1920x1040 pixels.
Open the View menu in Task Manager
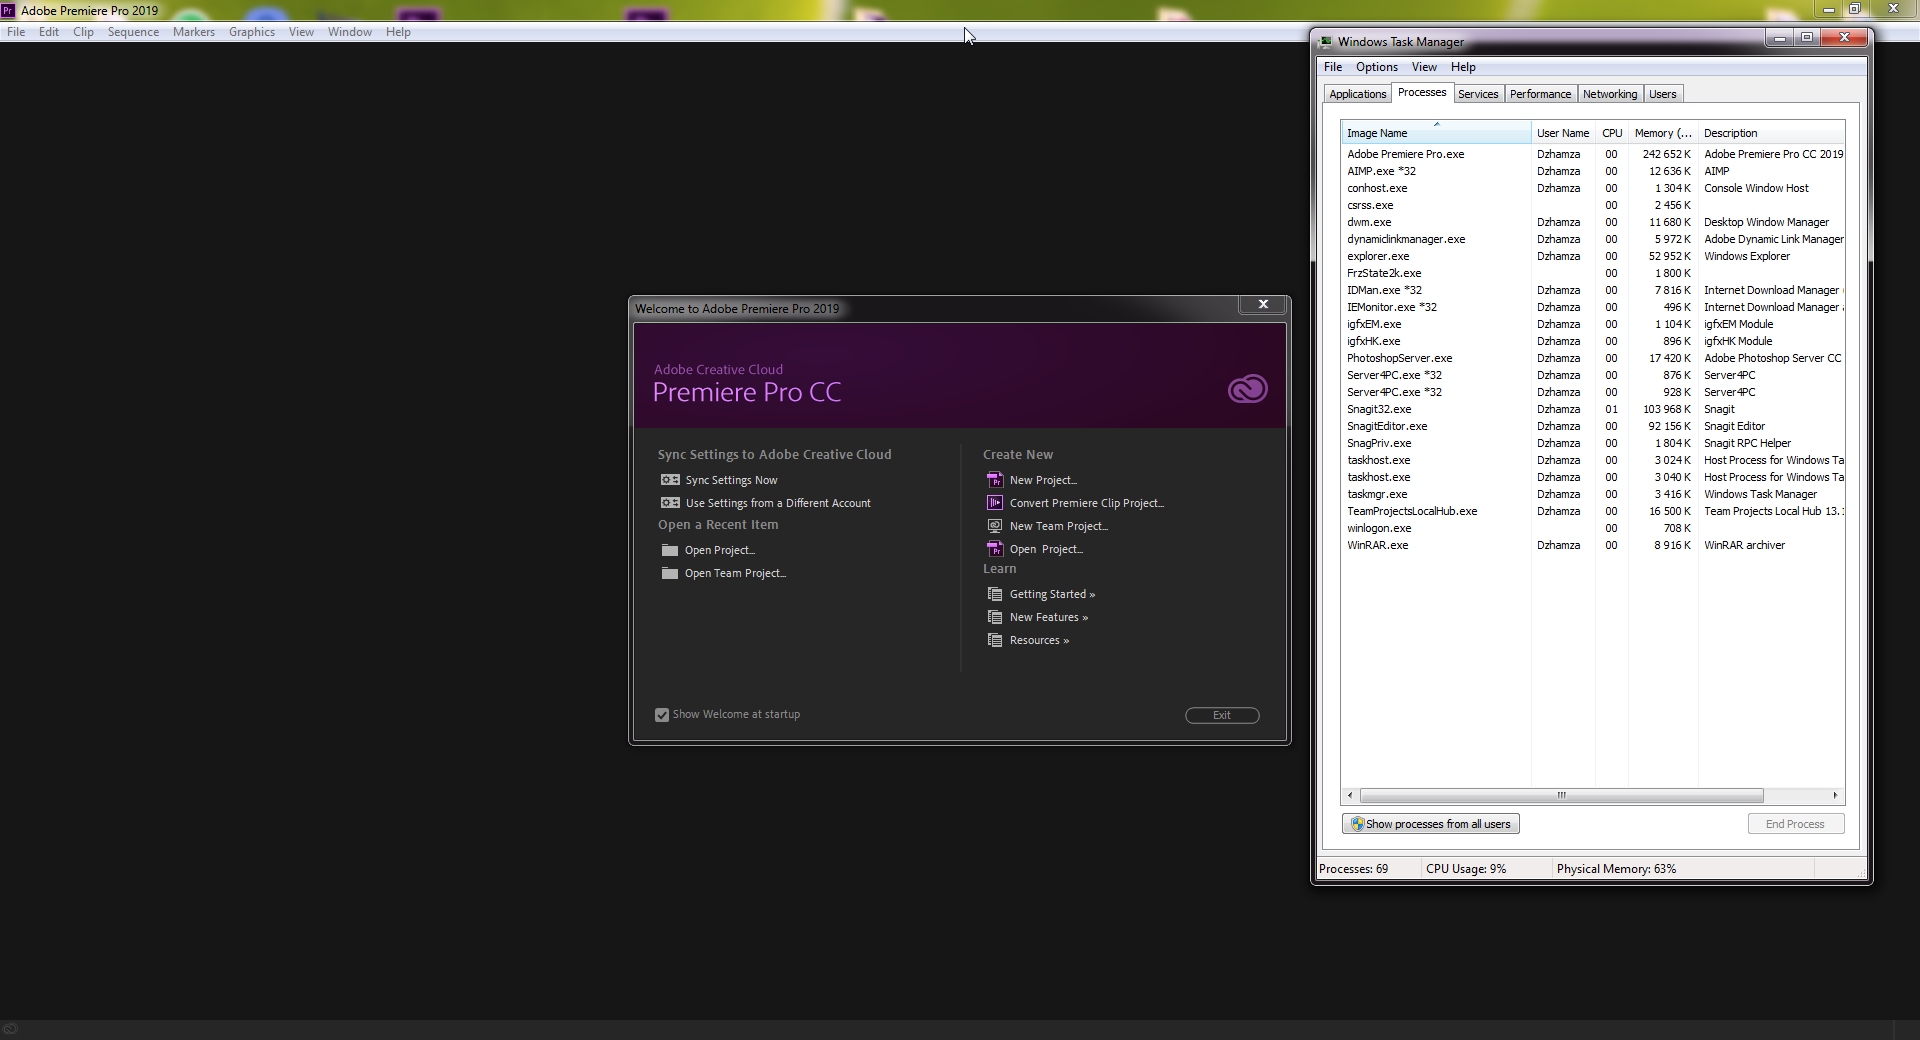coord(1424,67)
